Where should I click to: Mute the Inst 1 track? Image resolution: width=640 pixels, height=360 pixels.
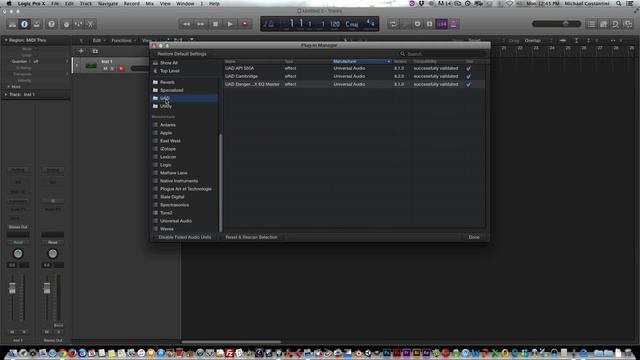(x=105, y=69)
